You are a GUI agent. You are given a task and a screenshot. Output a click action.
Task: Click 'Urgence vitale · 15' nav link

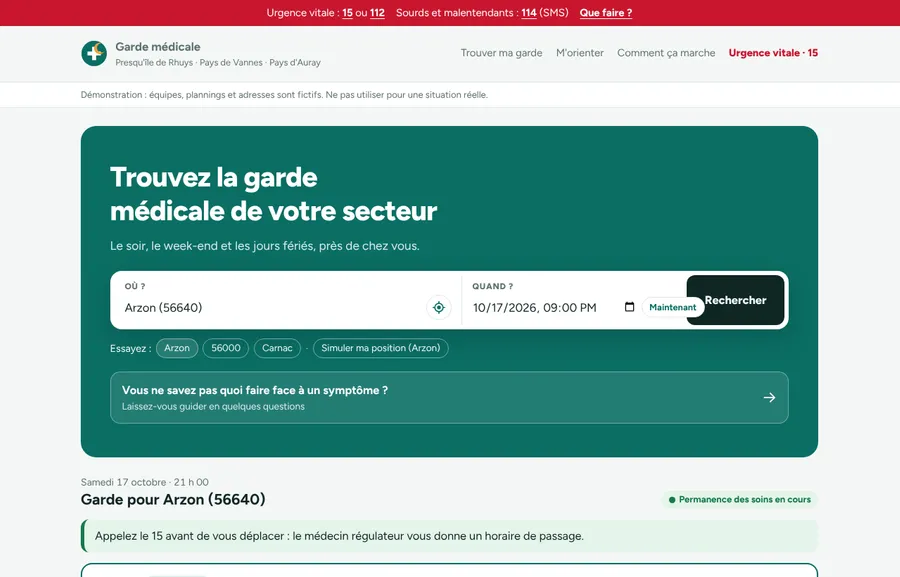(x=773, y=53)
